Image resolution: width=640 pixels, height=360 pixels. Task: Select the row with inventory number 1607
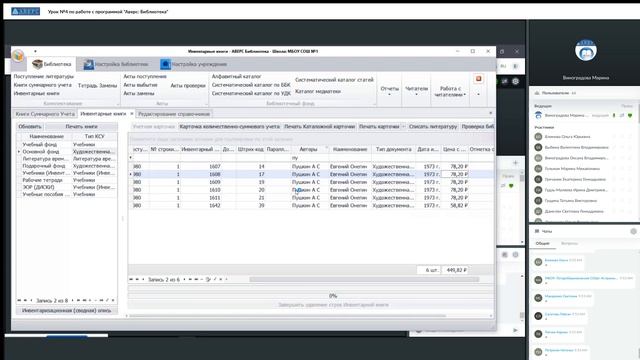(311, 167)
